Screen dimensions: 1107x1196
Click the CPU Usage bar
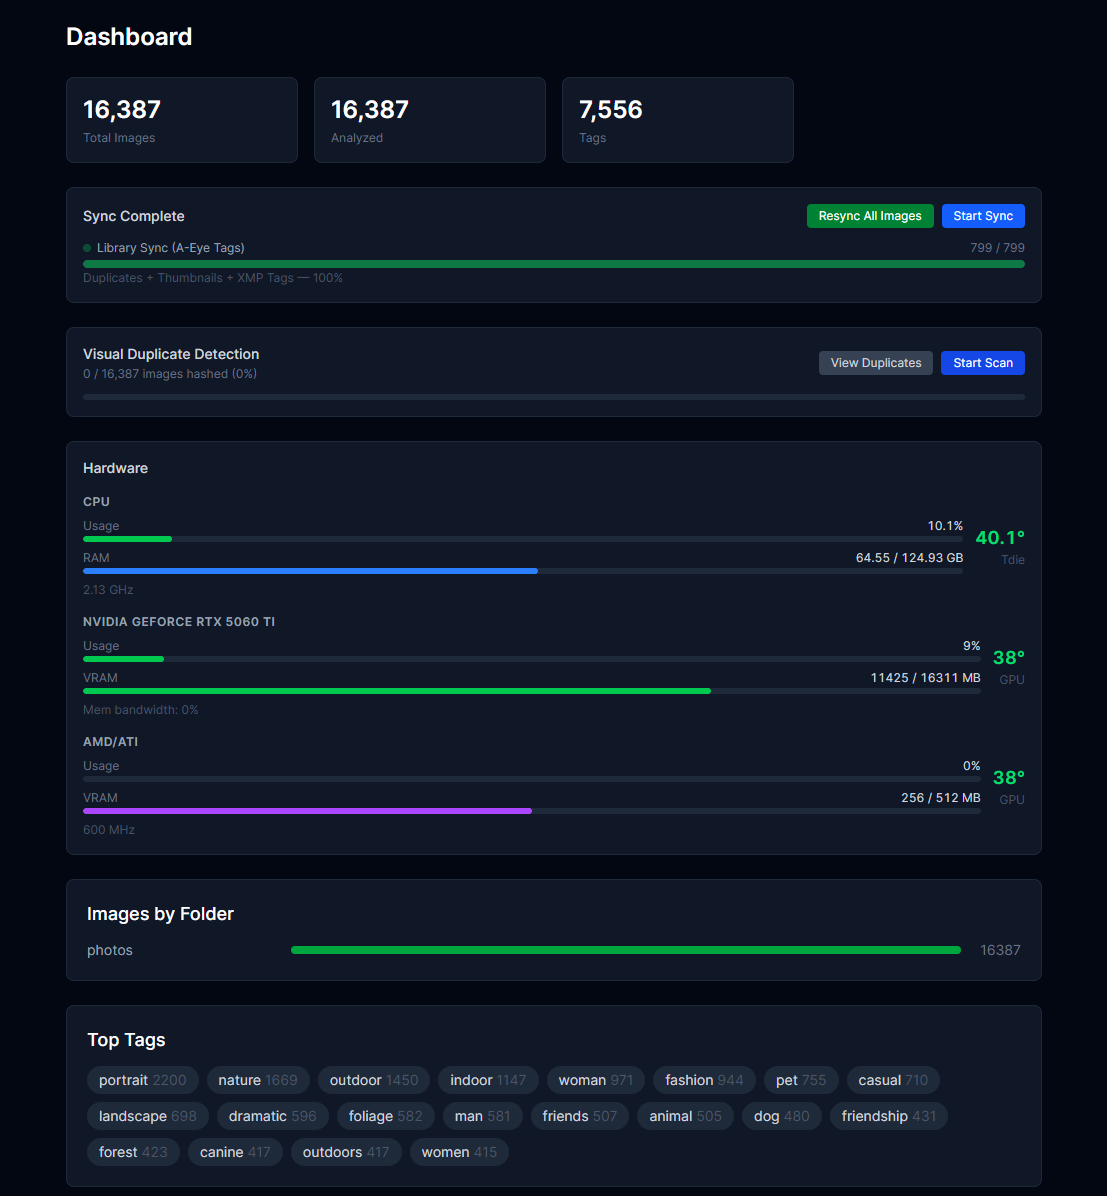[x=523, y=539]
